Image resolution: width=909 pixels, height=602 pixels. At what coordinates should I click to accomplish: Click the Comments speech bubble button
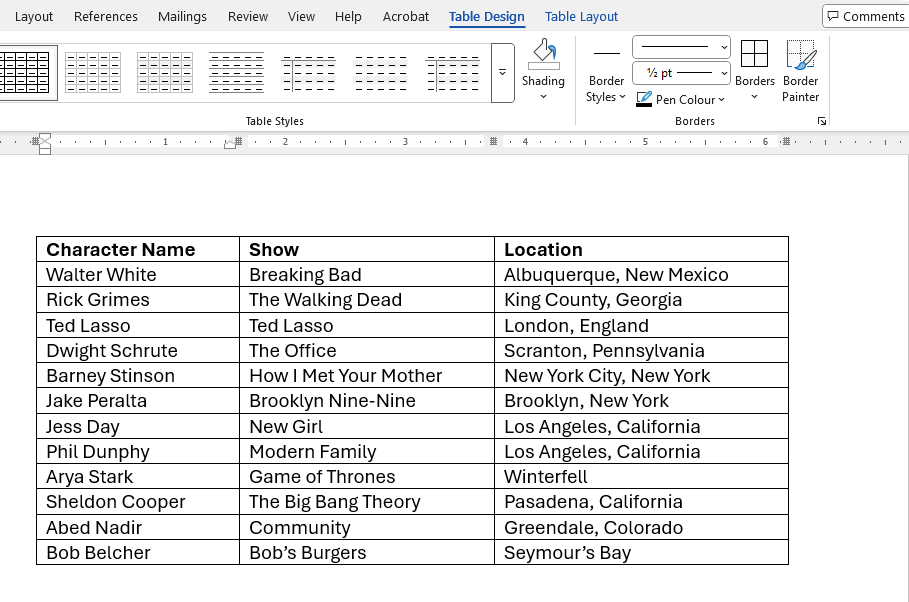pyautogui.click(x=865, y=16)
